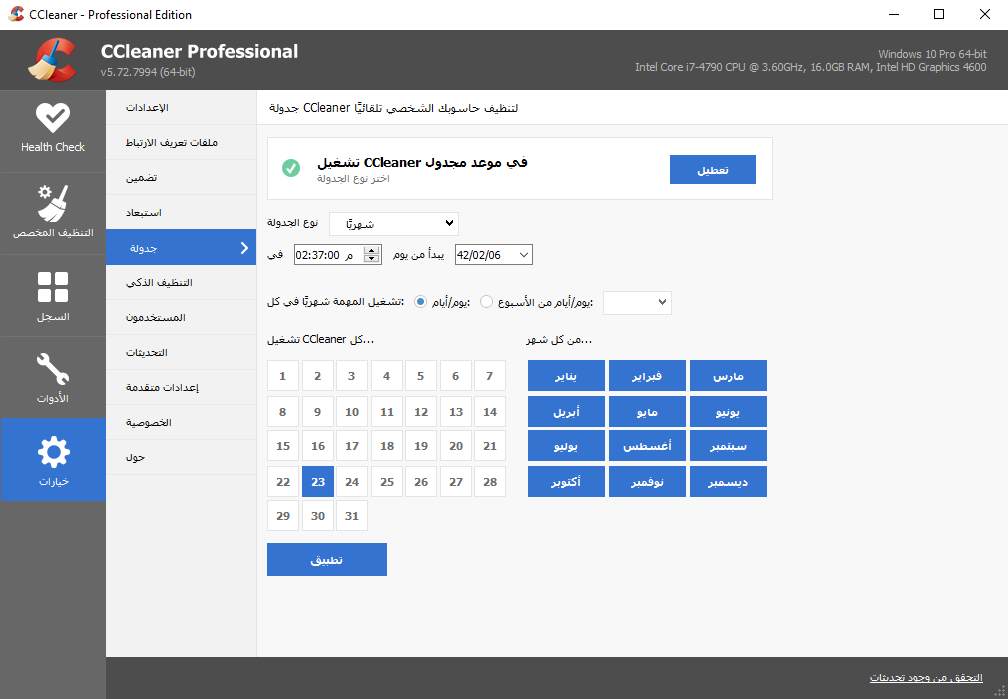Open the إعدادات متقدمة advanced settings item
This screenshot has width=1008, height=699.
[x=181, y=387]
